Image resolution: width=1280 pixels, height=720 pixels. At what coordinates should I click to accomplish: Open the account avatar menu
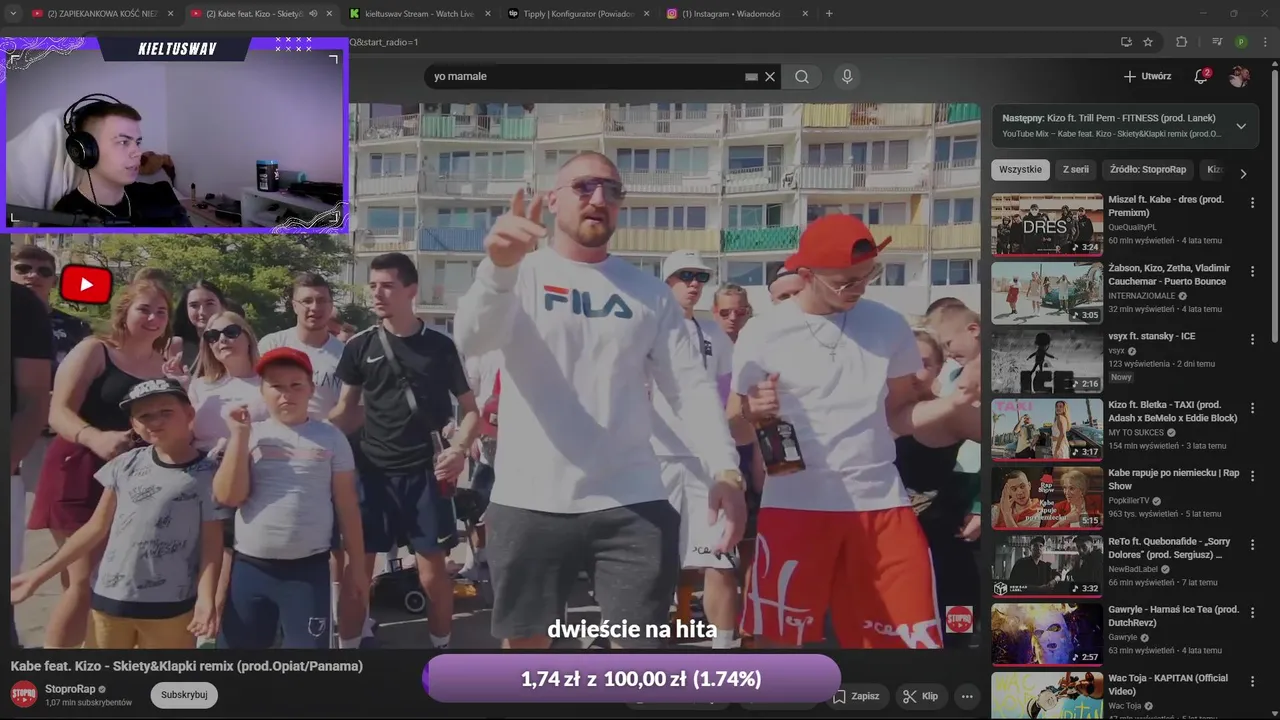1239,76
